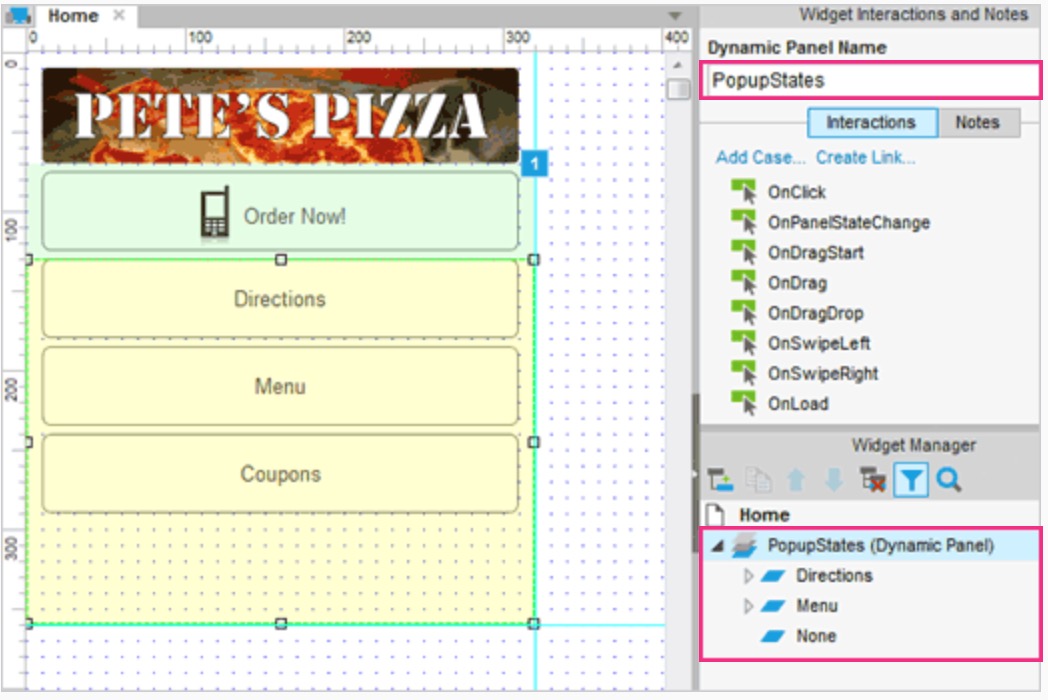Screen dimensions: 1048x700
Task: Click the Add Widget icon in Widget Manager
Action: 720,480
